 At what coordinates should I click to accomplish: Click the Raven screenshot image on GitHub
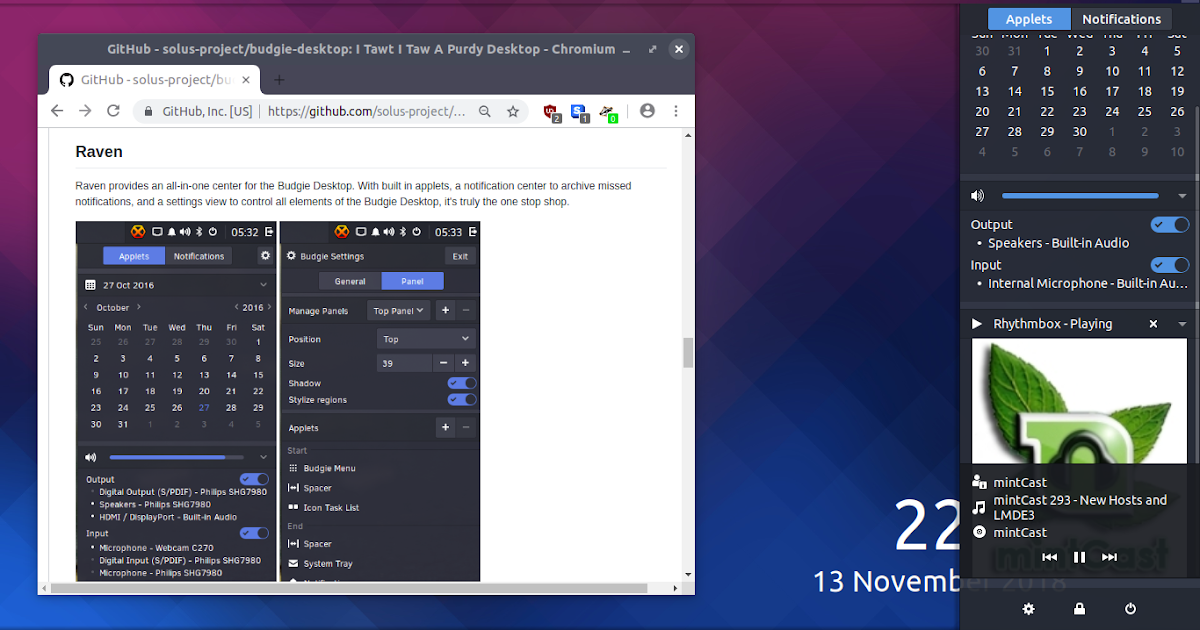278,401
